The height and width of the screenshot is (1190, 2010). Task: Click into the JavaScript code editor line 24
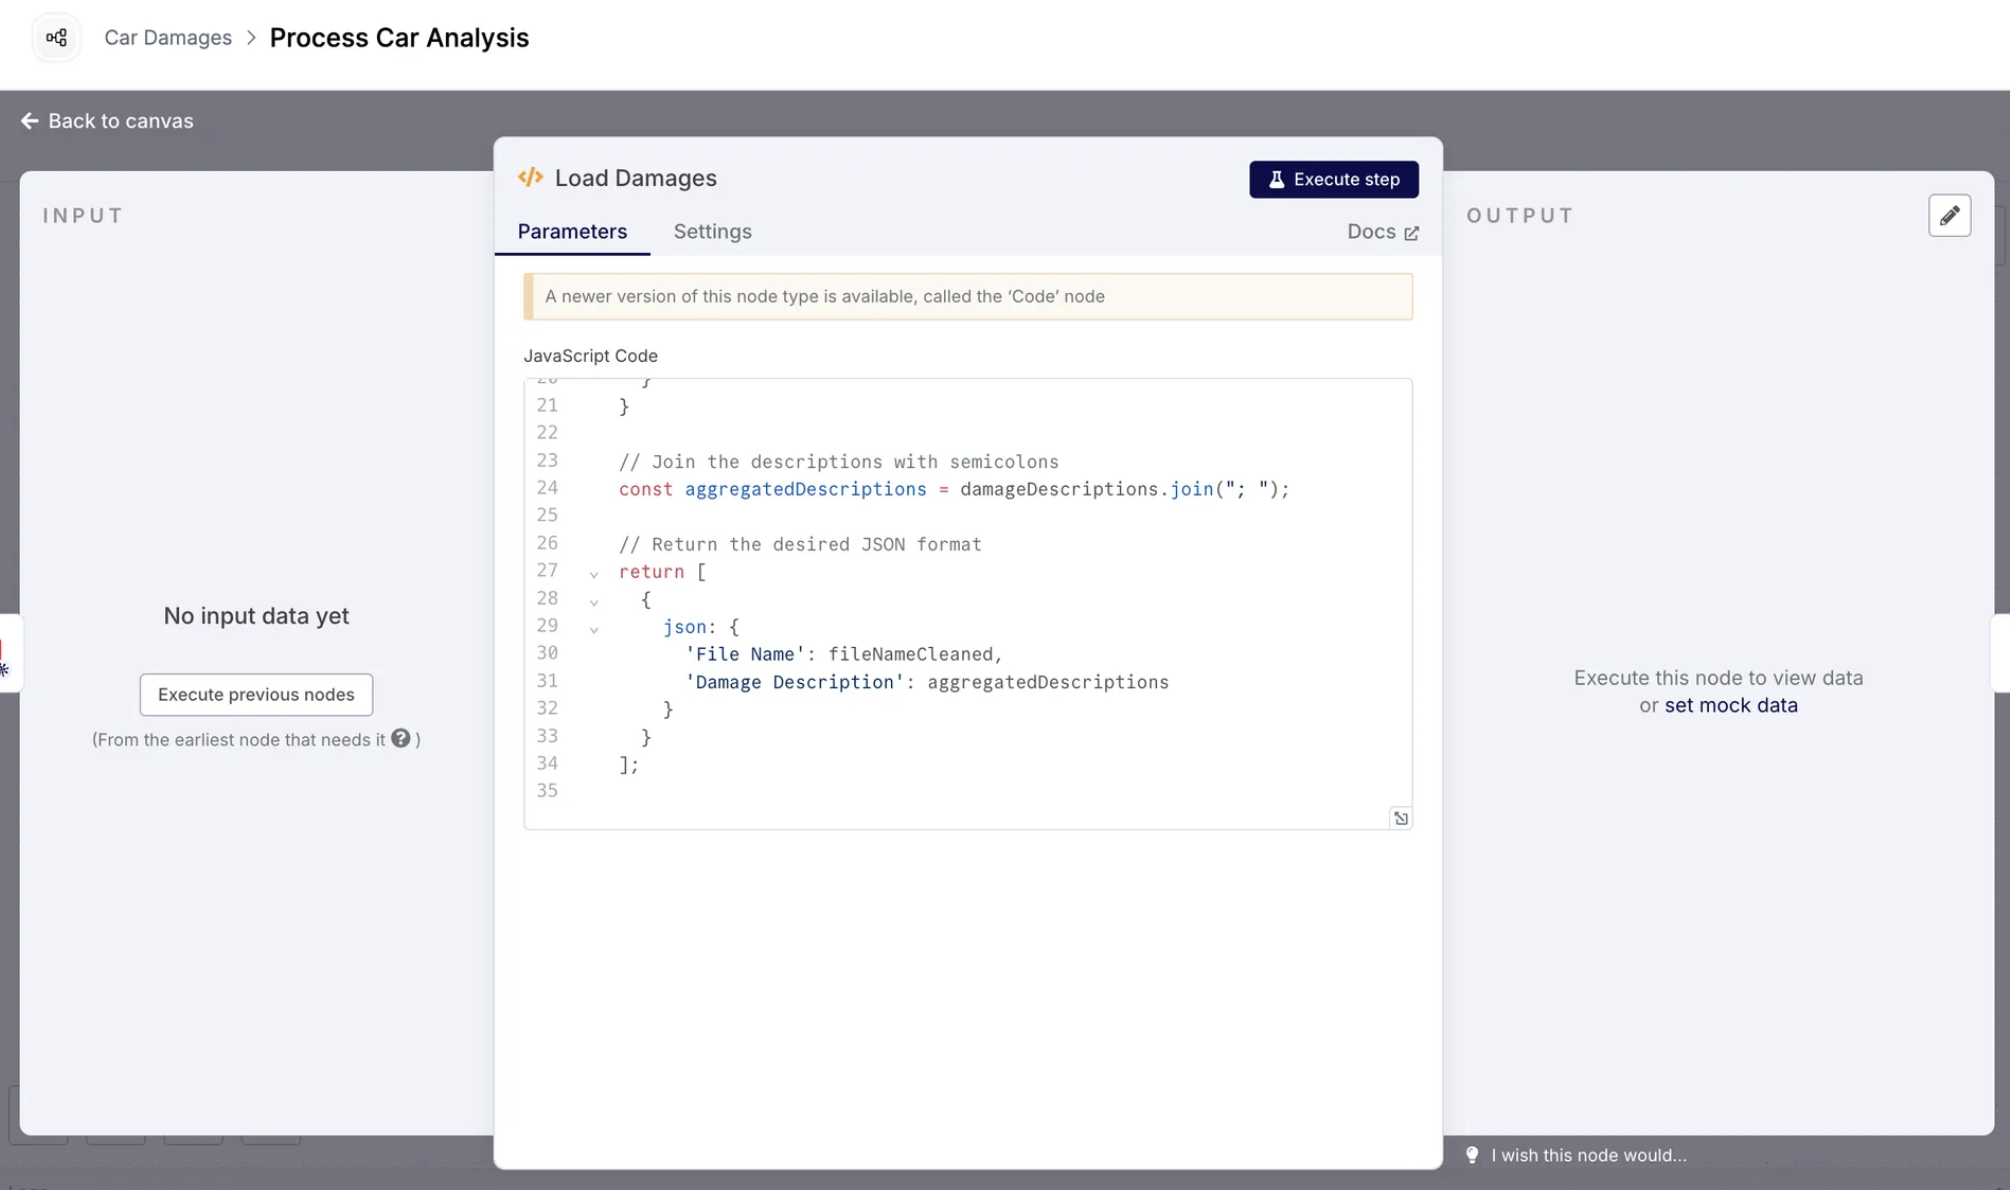click(x=954, y=489)
